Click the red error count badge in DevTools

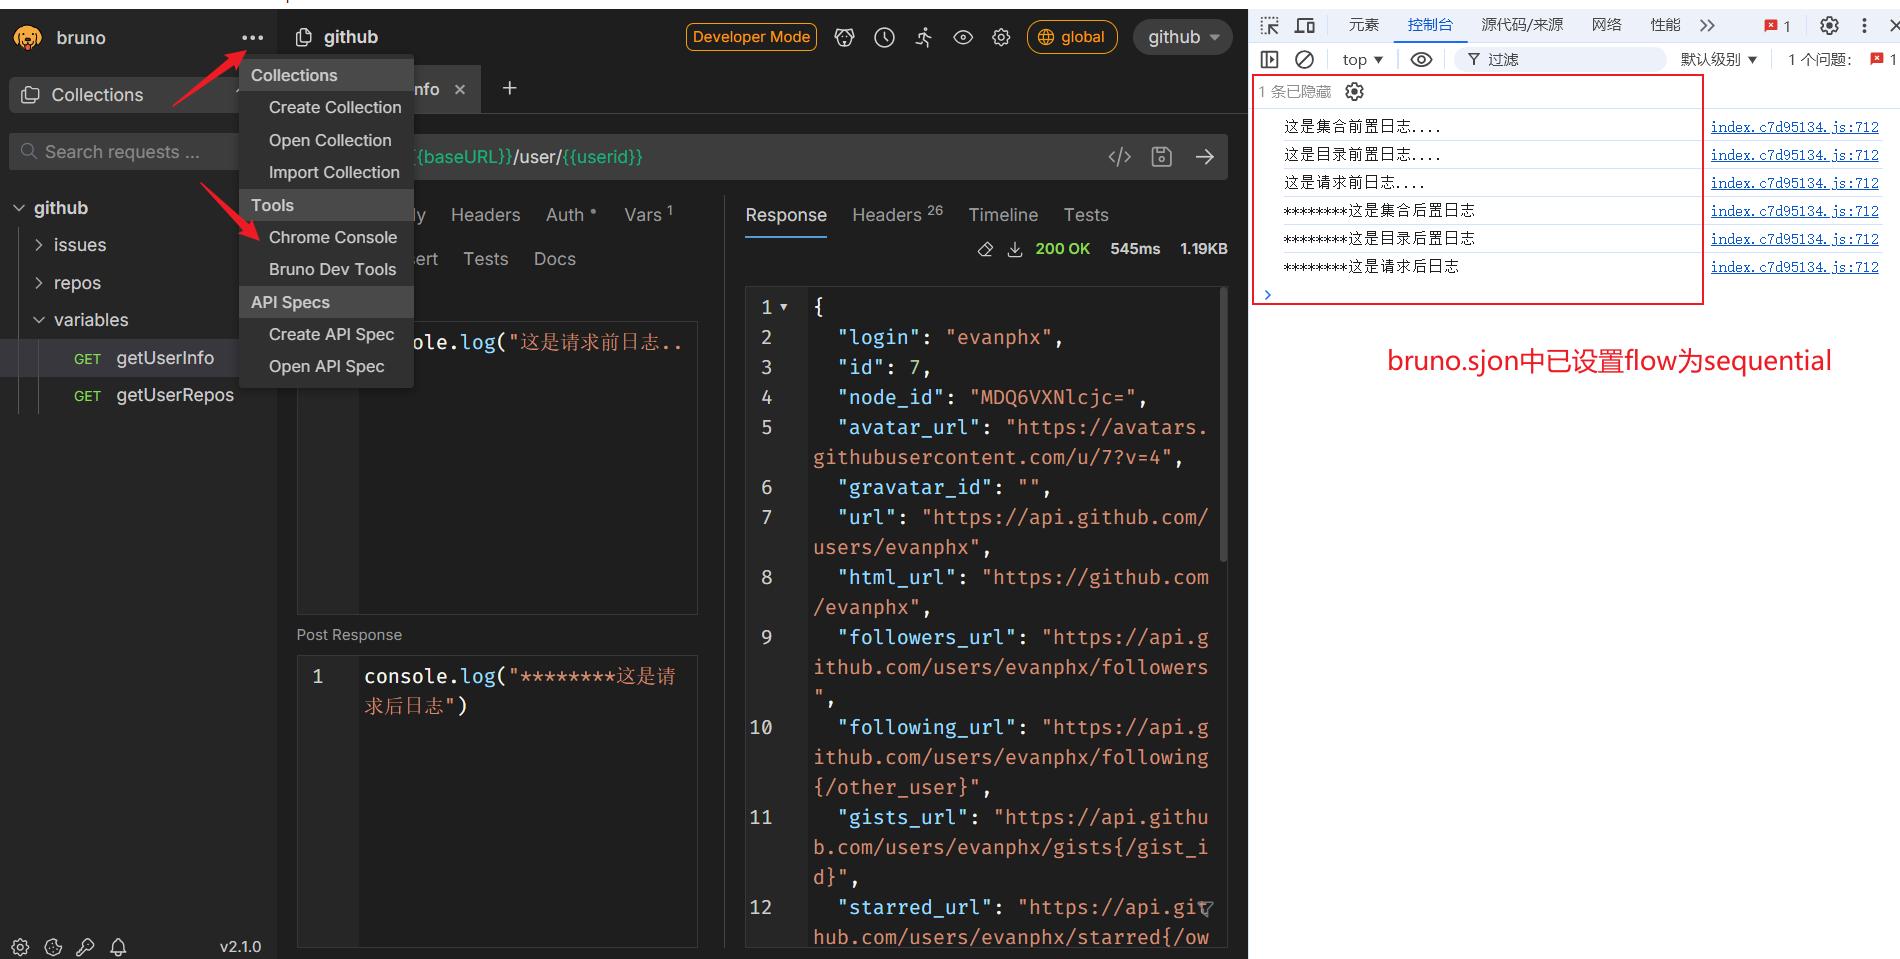[1777, 26]
